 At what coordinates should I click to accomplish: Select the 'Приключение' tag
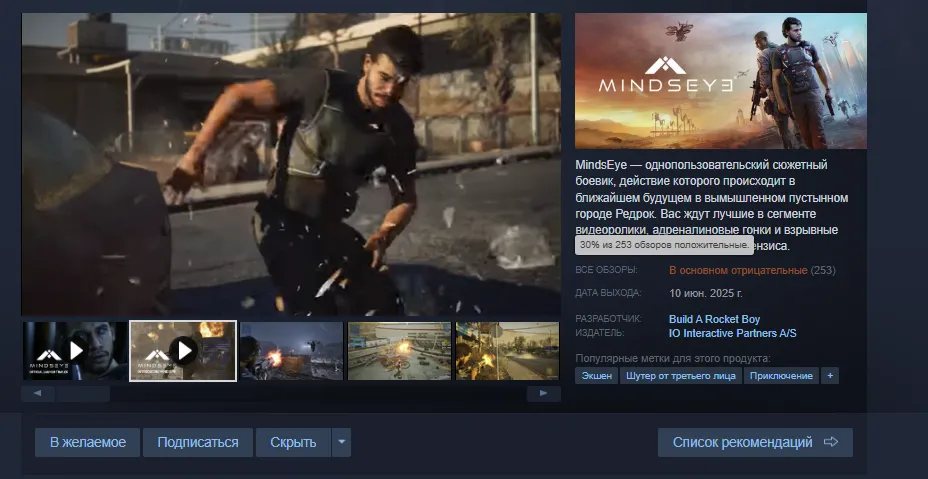(781, 376)
